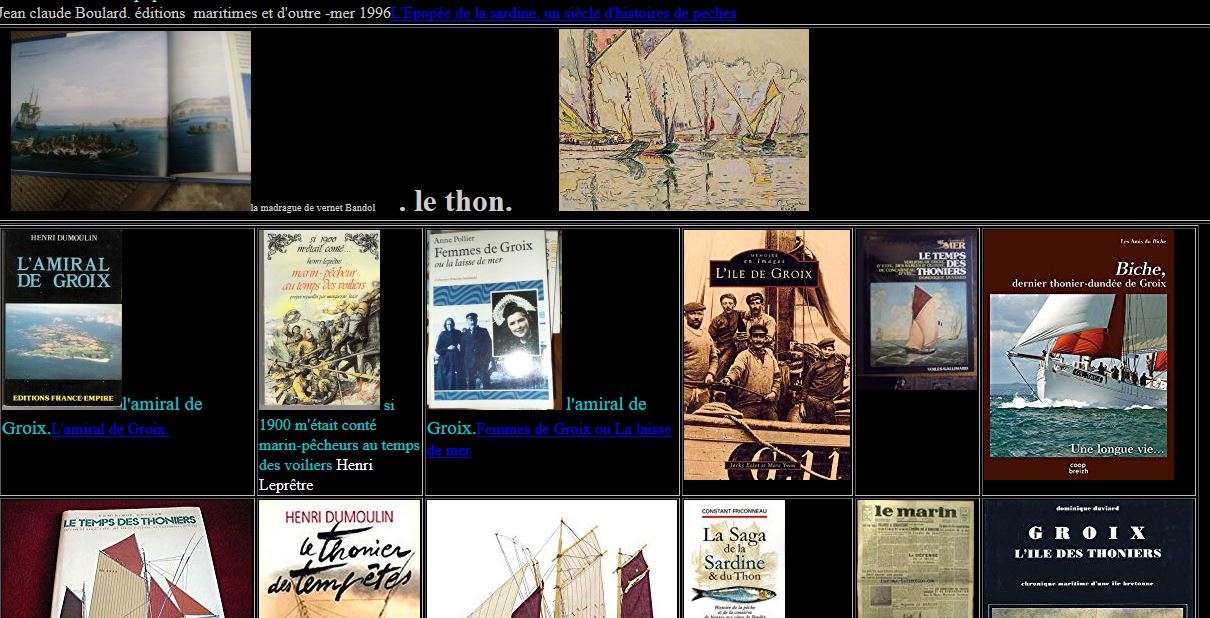The image size is (1210, 618).
Task: Open Femmes de Groix ou La laisse de mer link
Action: click(549, 439)
